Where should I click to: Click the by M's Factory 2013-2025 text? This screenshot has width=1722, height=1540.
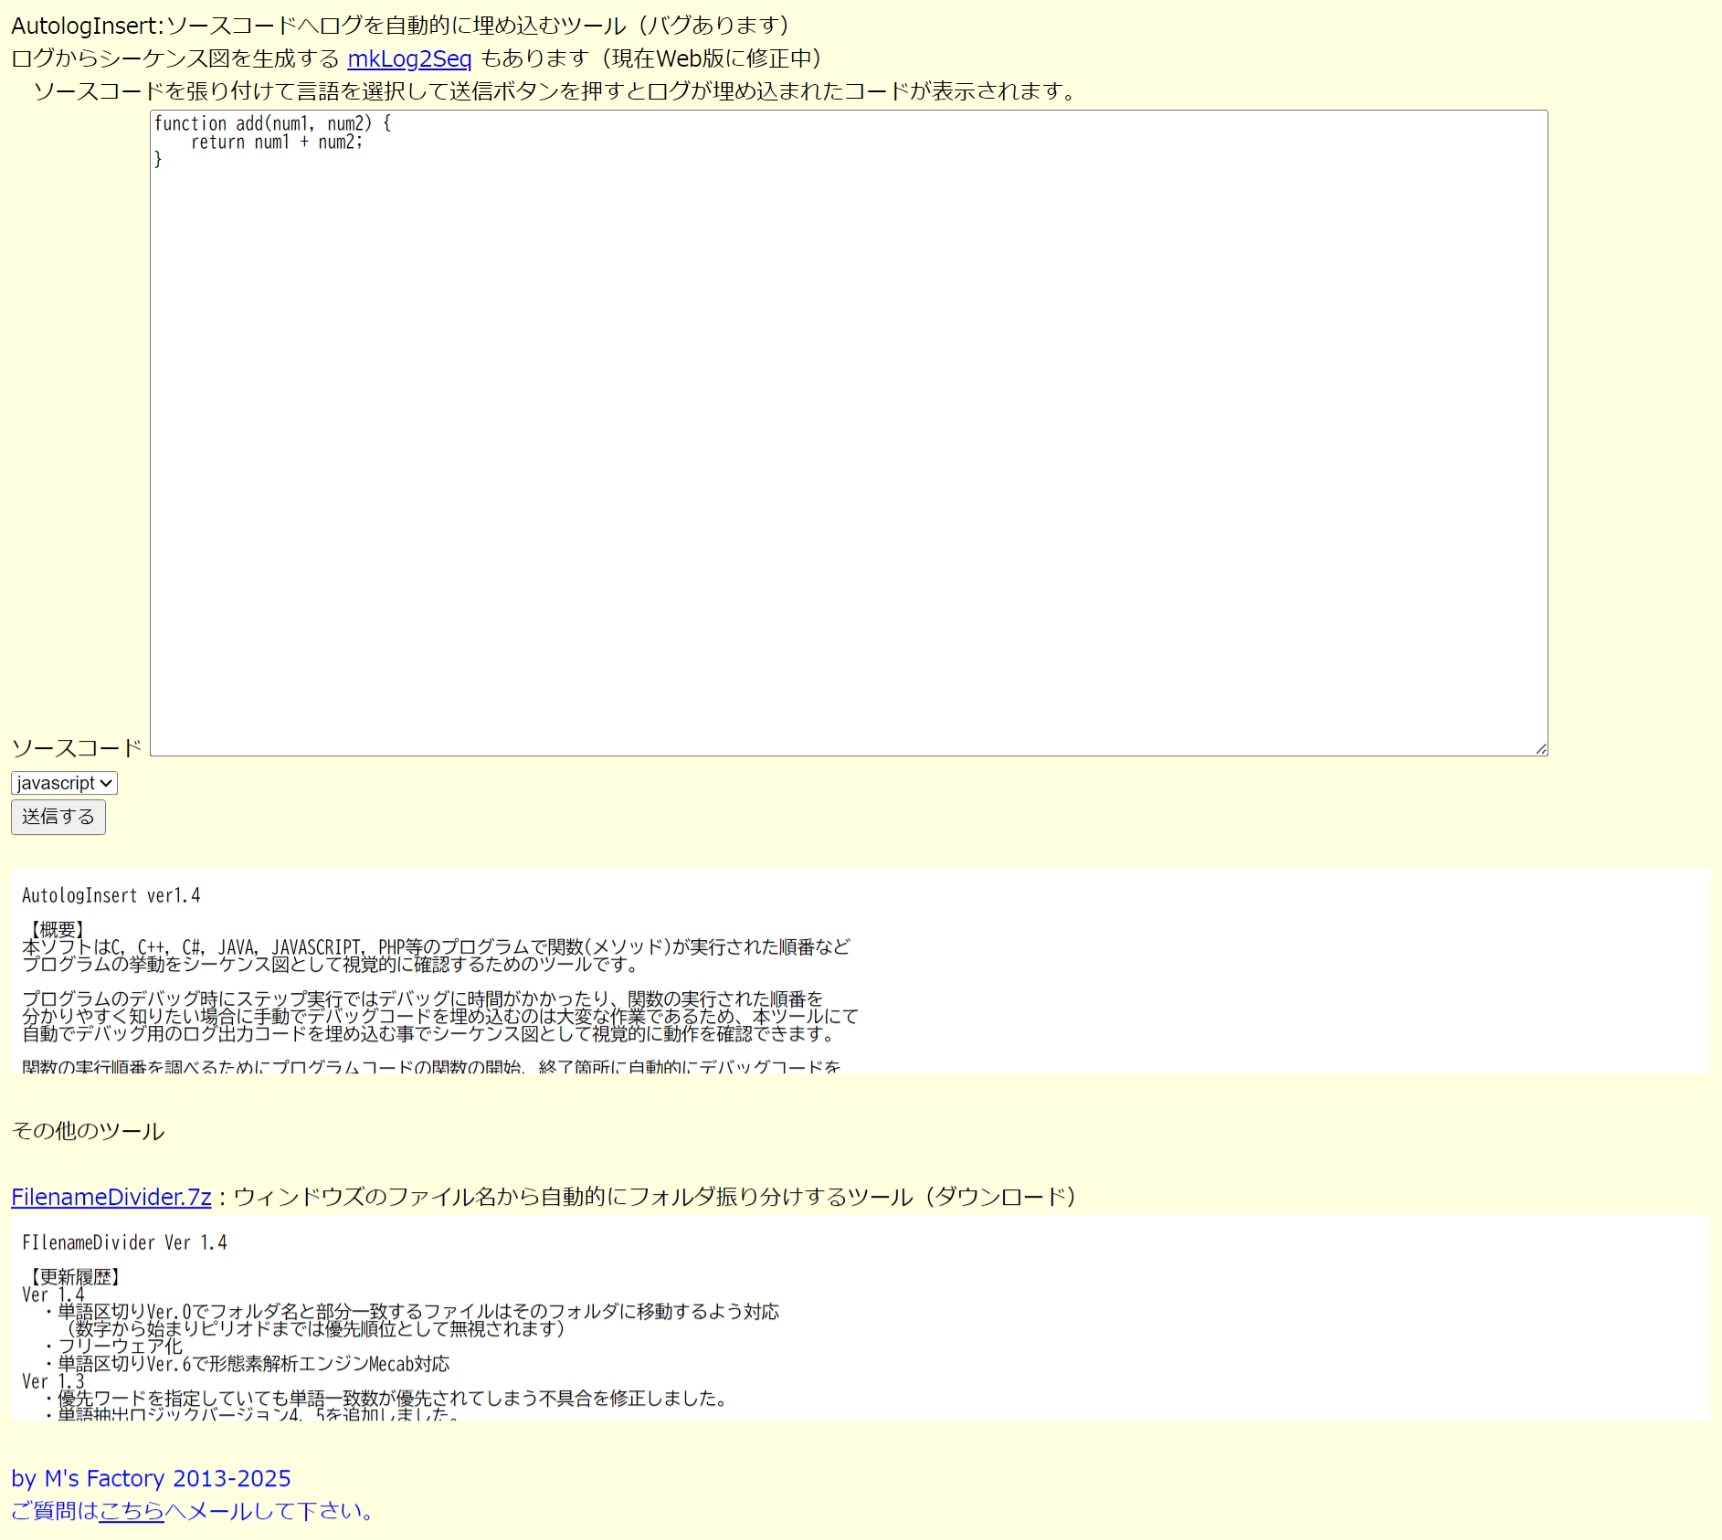(150, 1478)
